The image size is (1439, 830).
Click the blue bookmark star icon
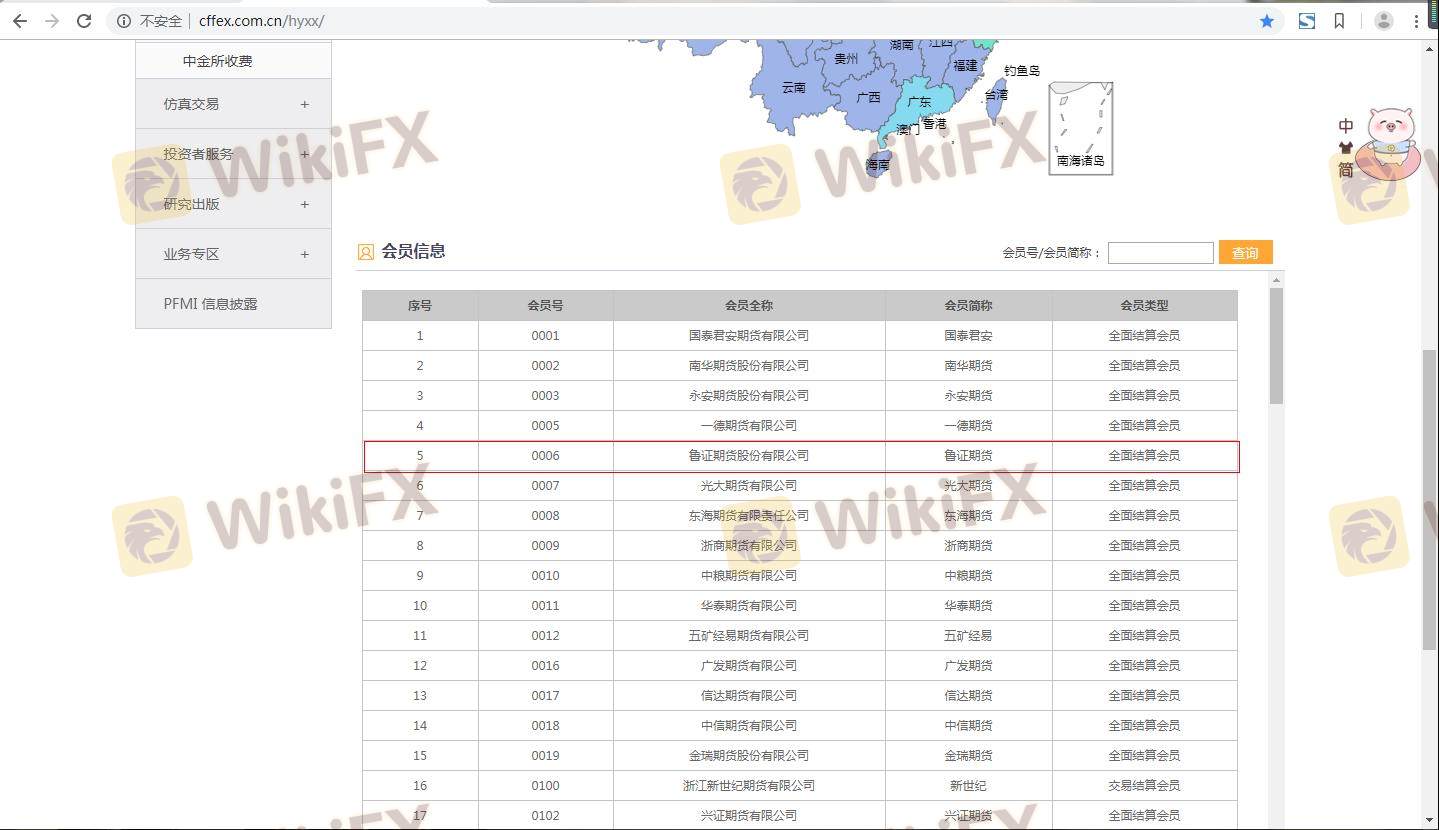[1267, 21]
